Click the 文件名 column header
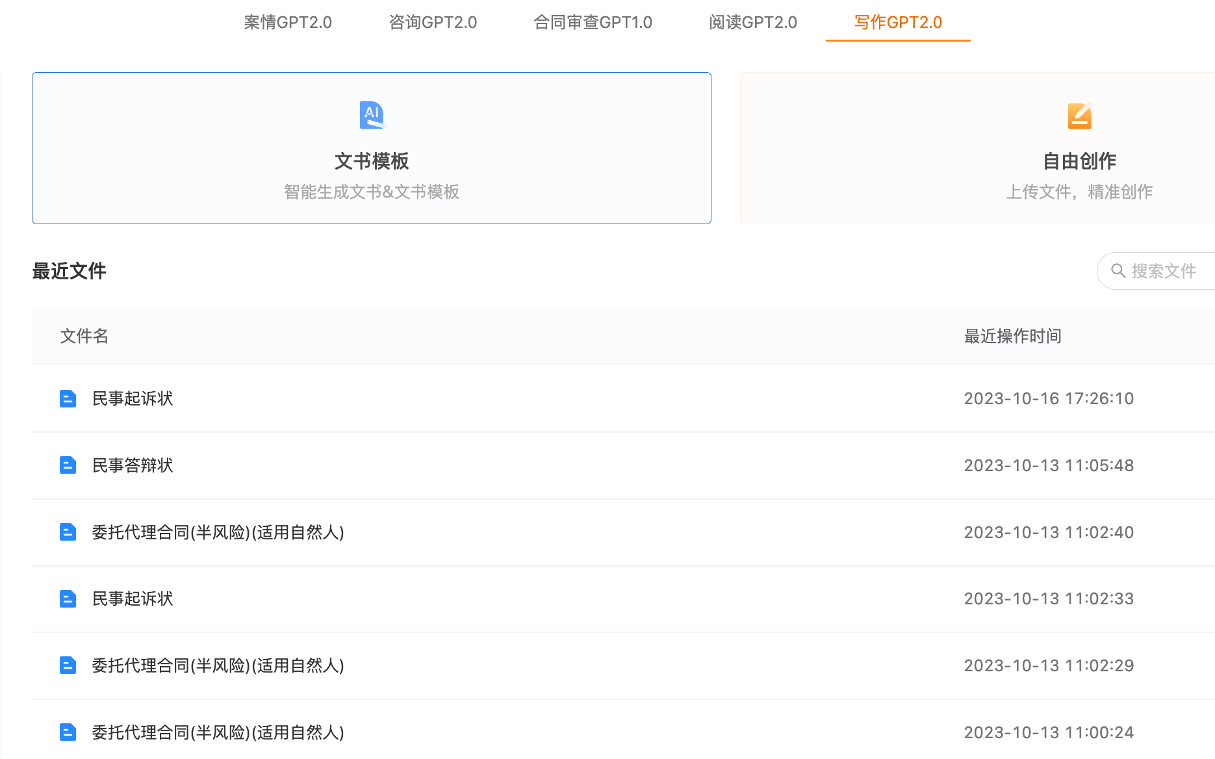 83,336
